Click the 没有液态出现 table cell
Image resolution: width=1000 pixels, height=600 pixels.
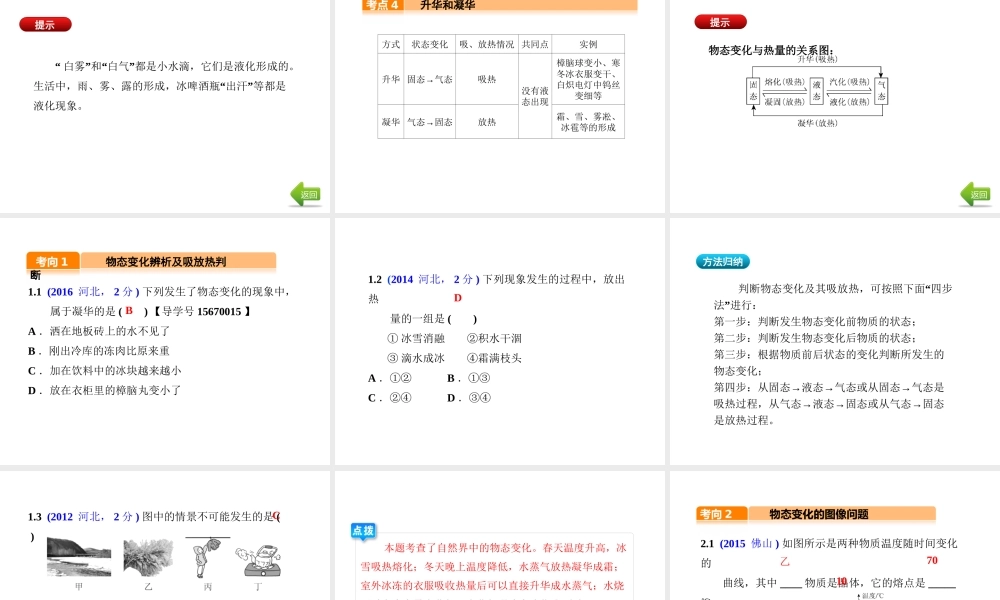pos(535,96)
